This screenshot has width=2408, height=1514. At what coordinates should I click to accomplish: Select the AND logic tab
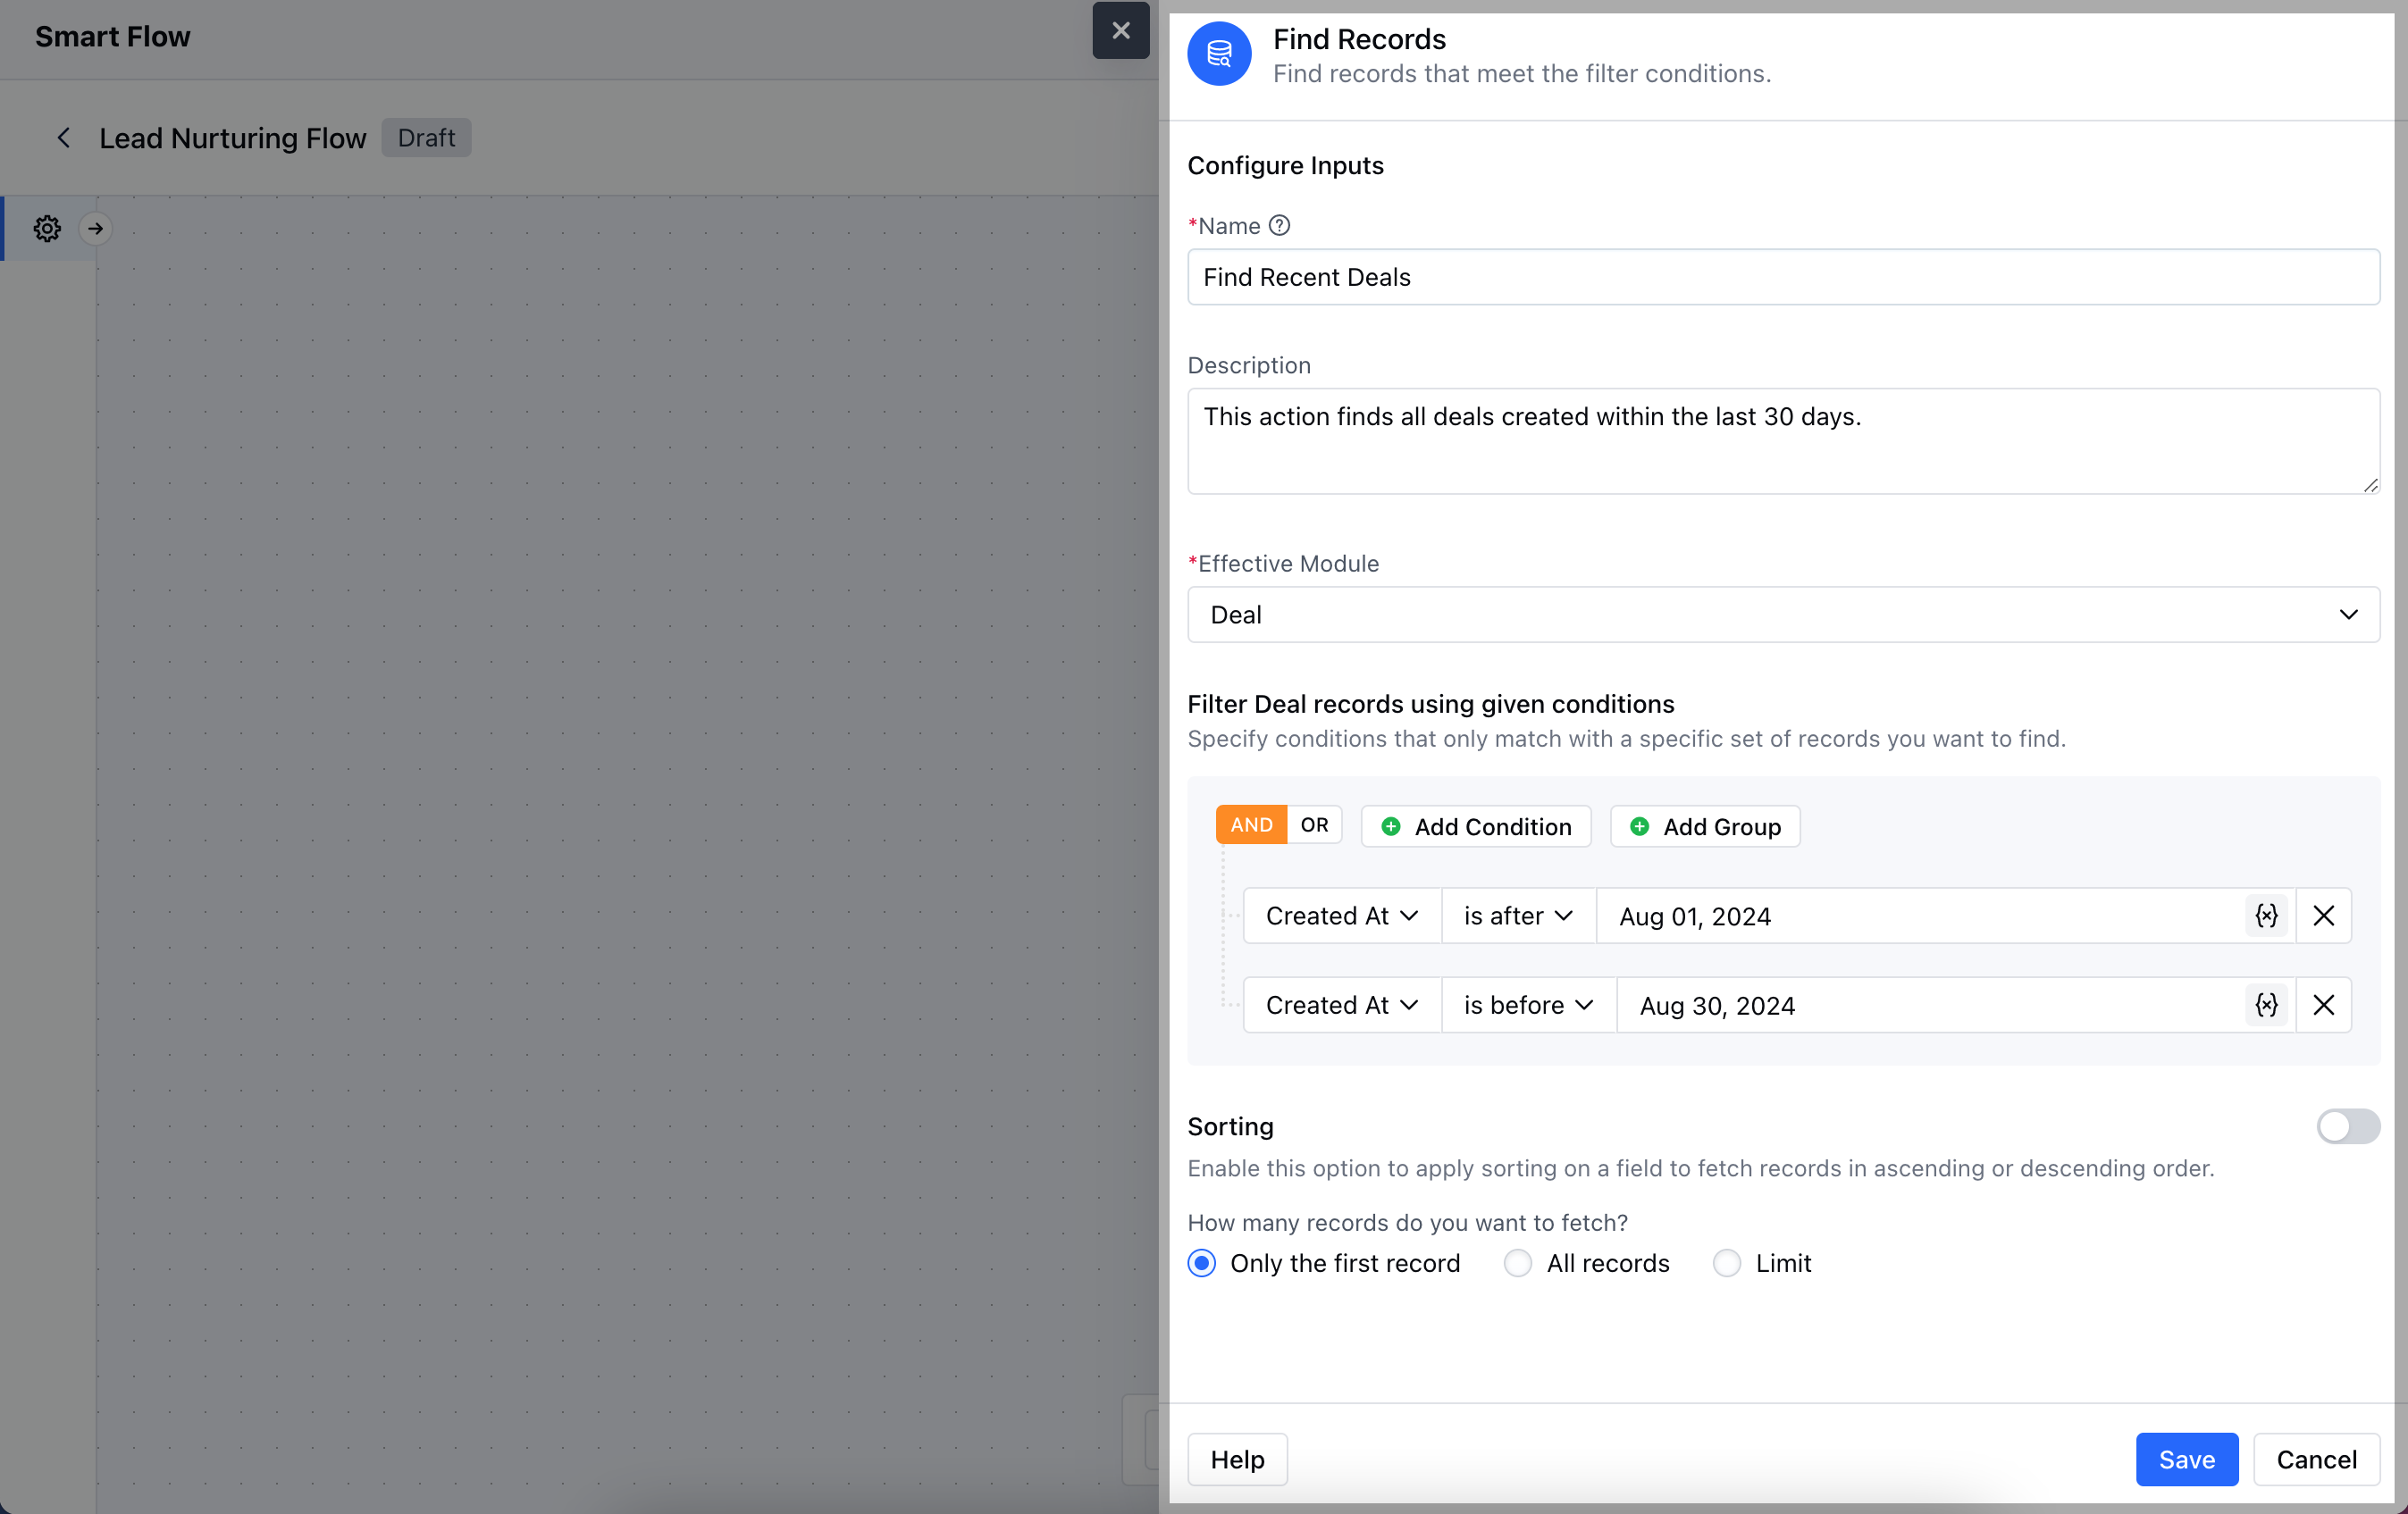(x=1250, y=825)
